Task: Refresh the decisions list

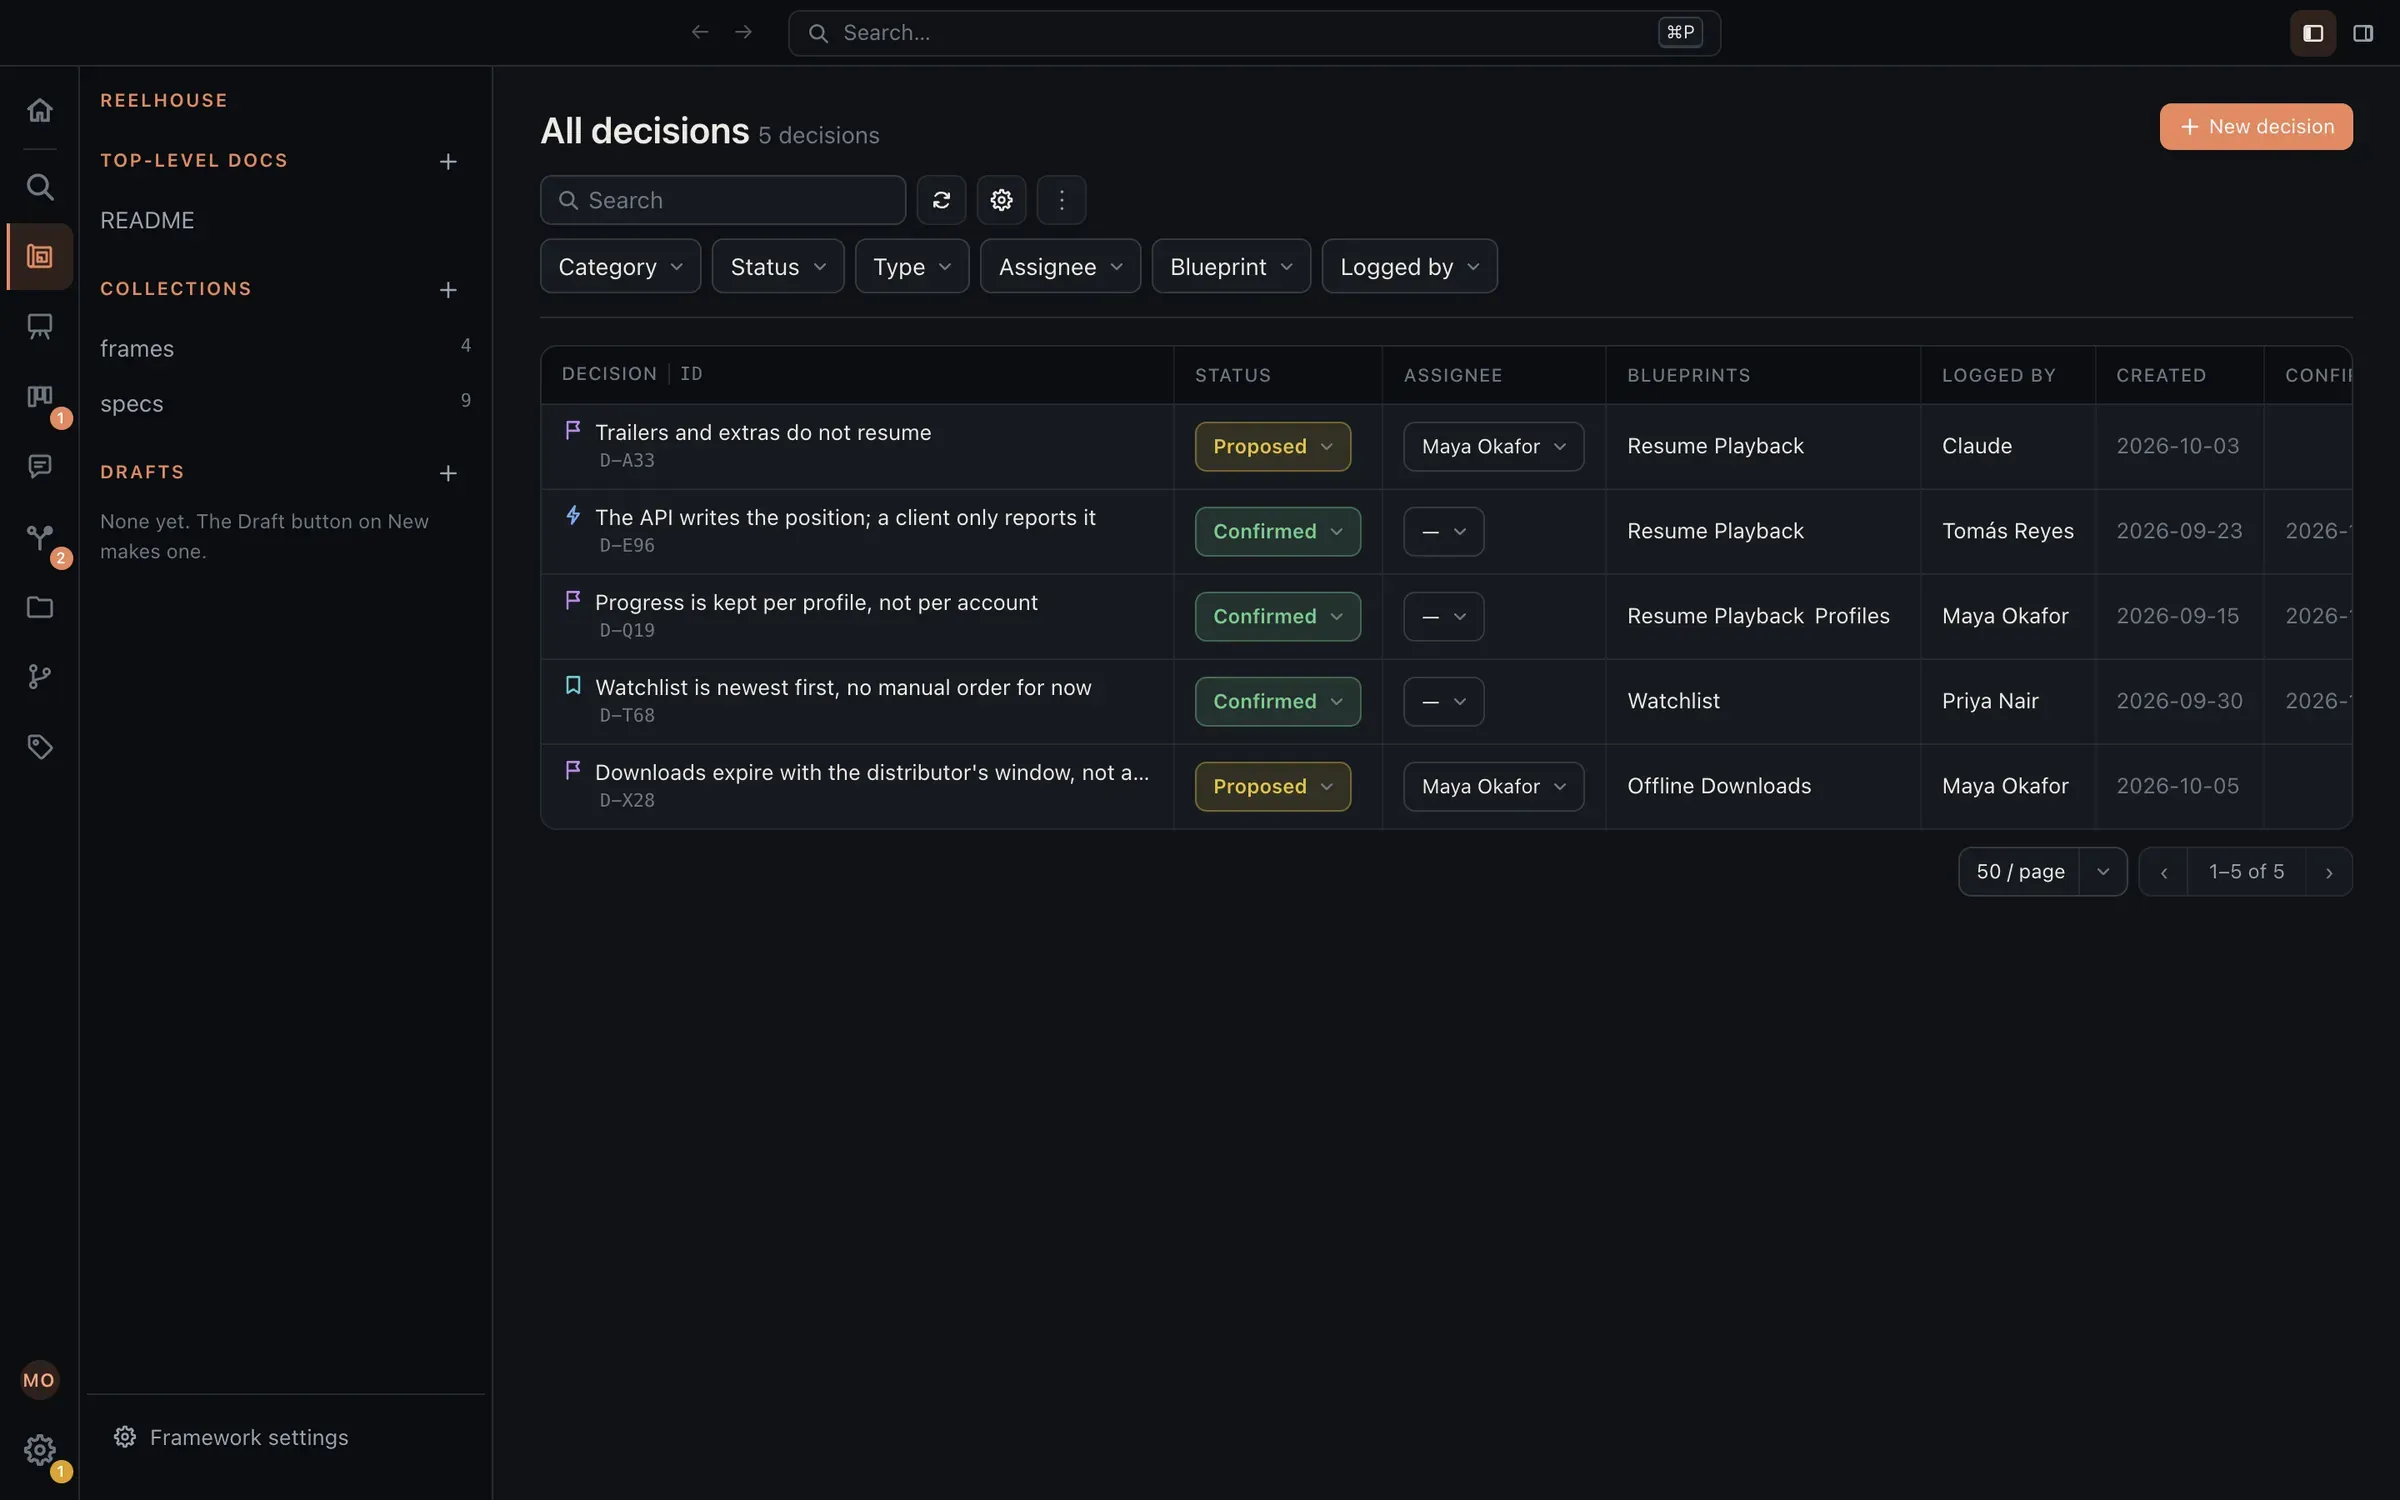Action: point(941,200)
